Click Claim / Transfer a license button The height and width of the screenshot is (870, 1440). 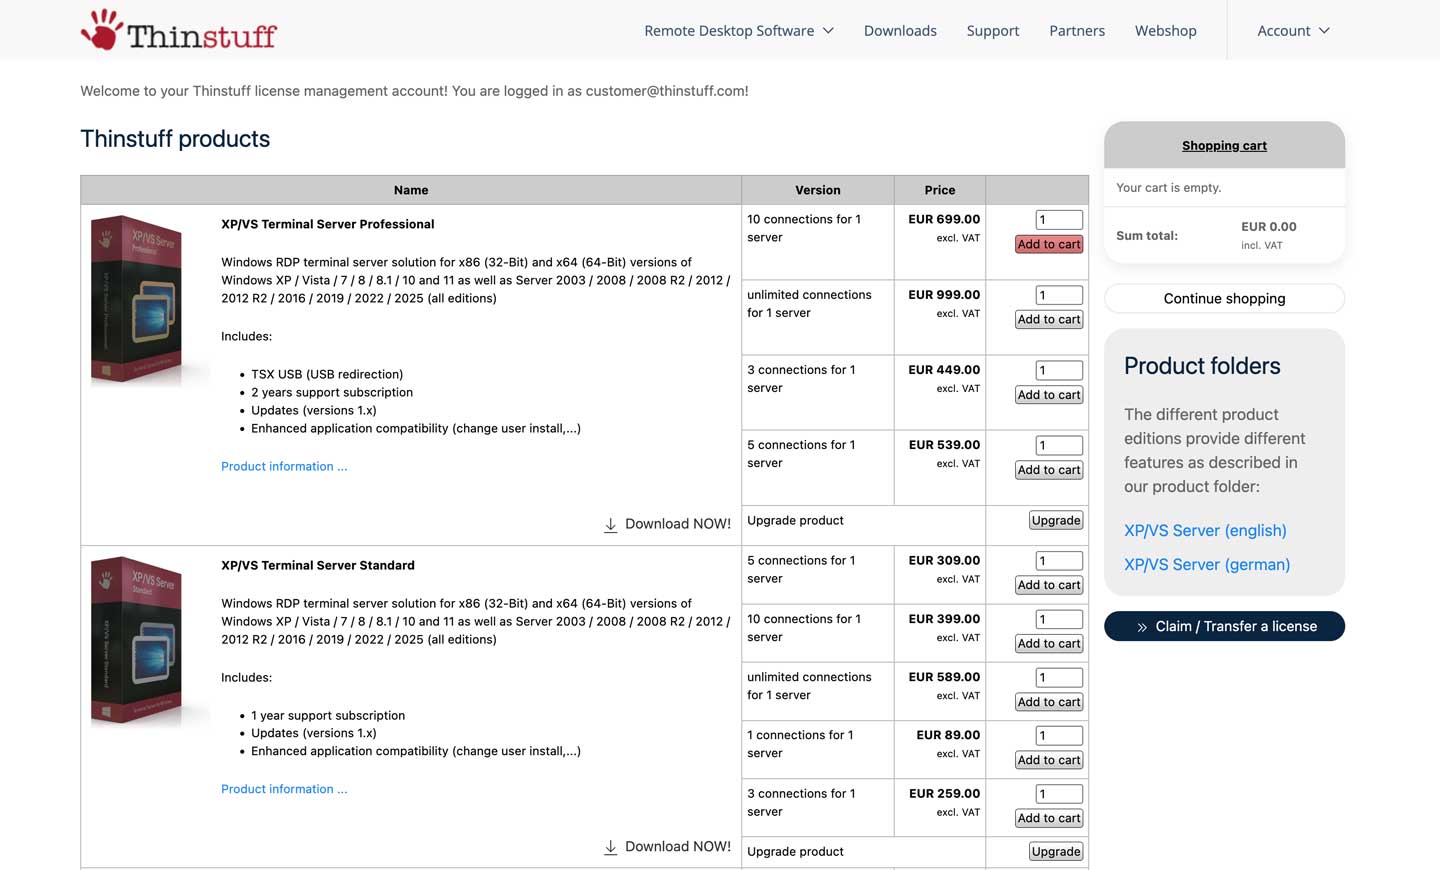1224,626
